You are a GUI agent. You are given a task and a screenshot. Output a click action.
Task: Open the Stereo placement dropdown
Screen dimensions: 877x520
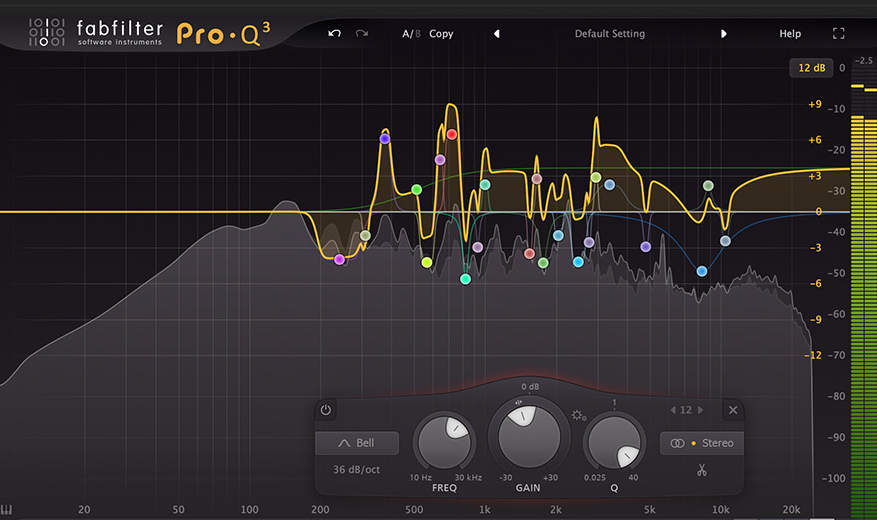pyautogui.click(x=702, y=443)
